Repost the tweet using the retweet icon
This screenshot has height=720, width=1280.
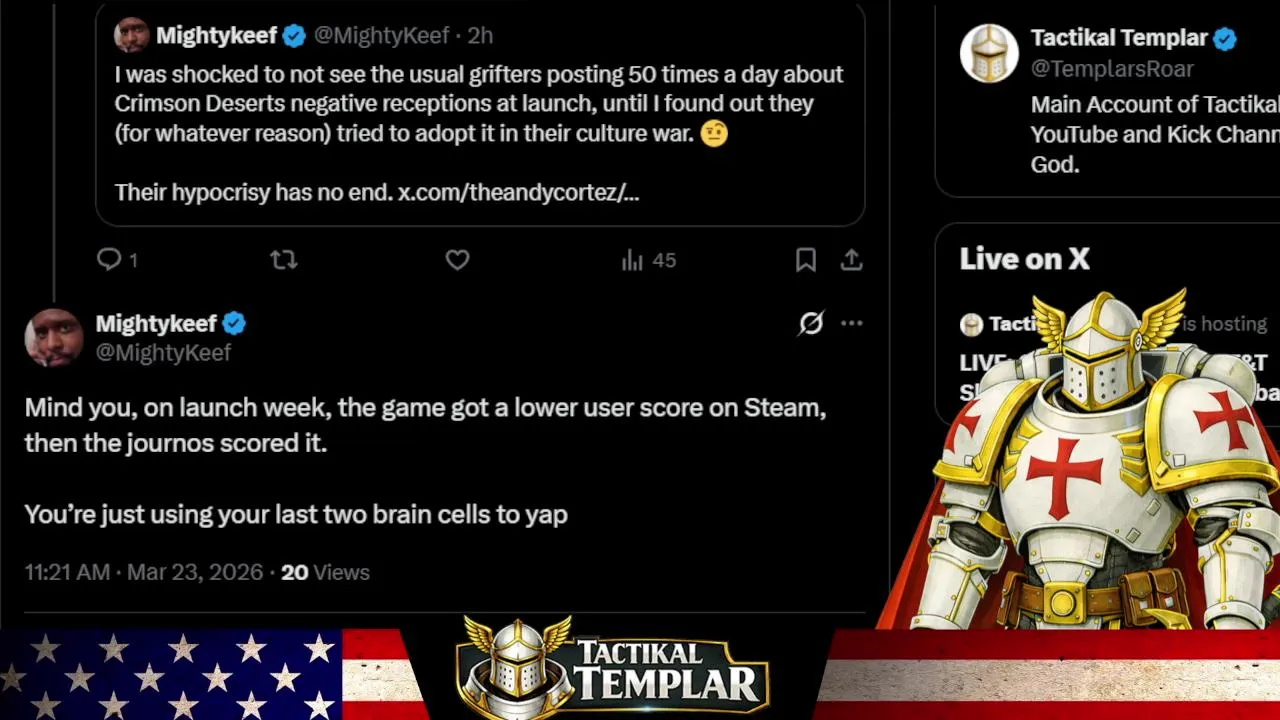284,260
